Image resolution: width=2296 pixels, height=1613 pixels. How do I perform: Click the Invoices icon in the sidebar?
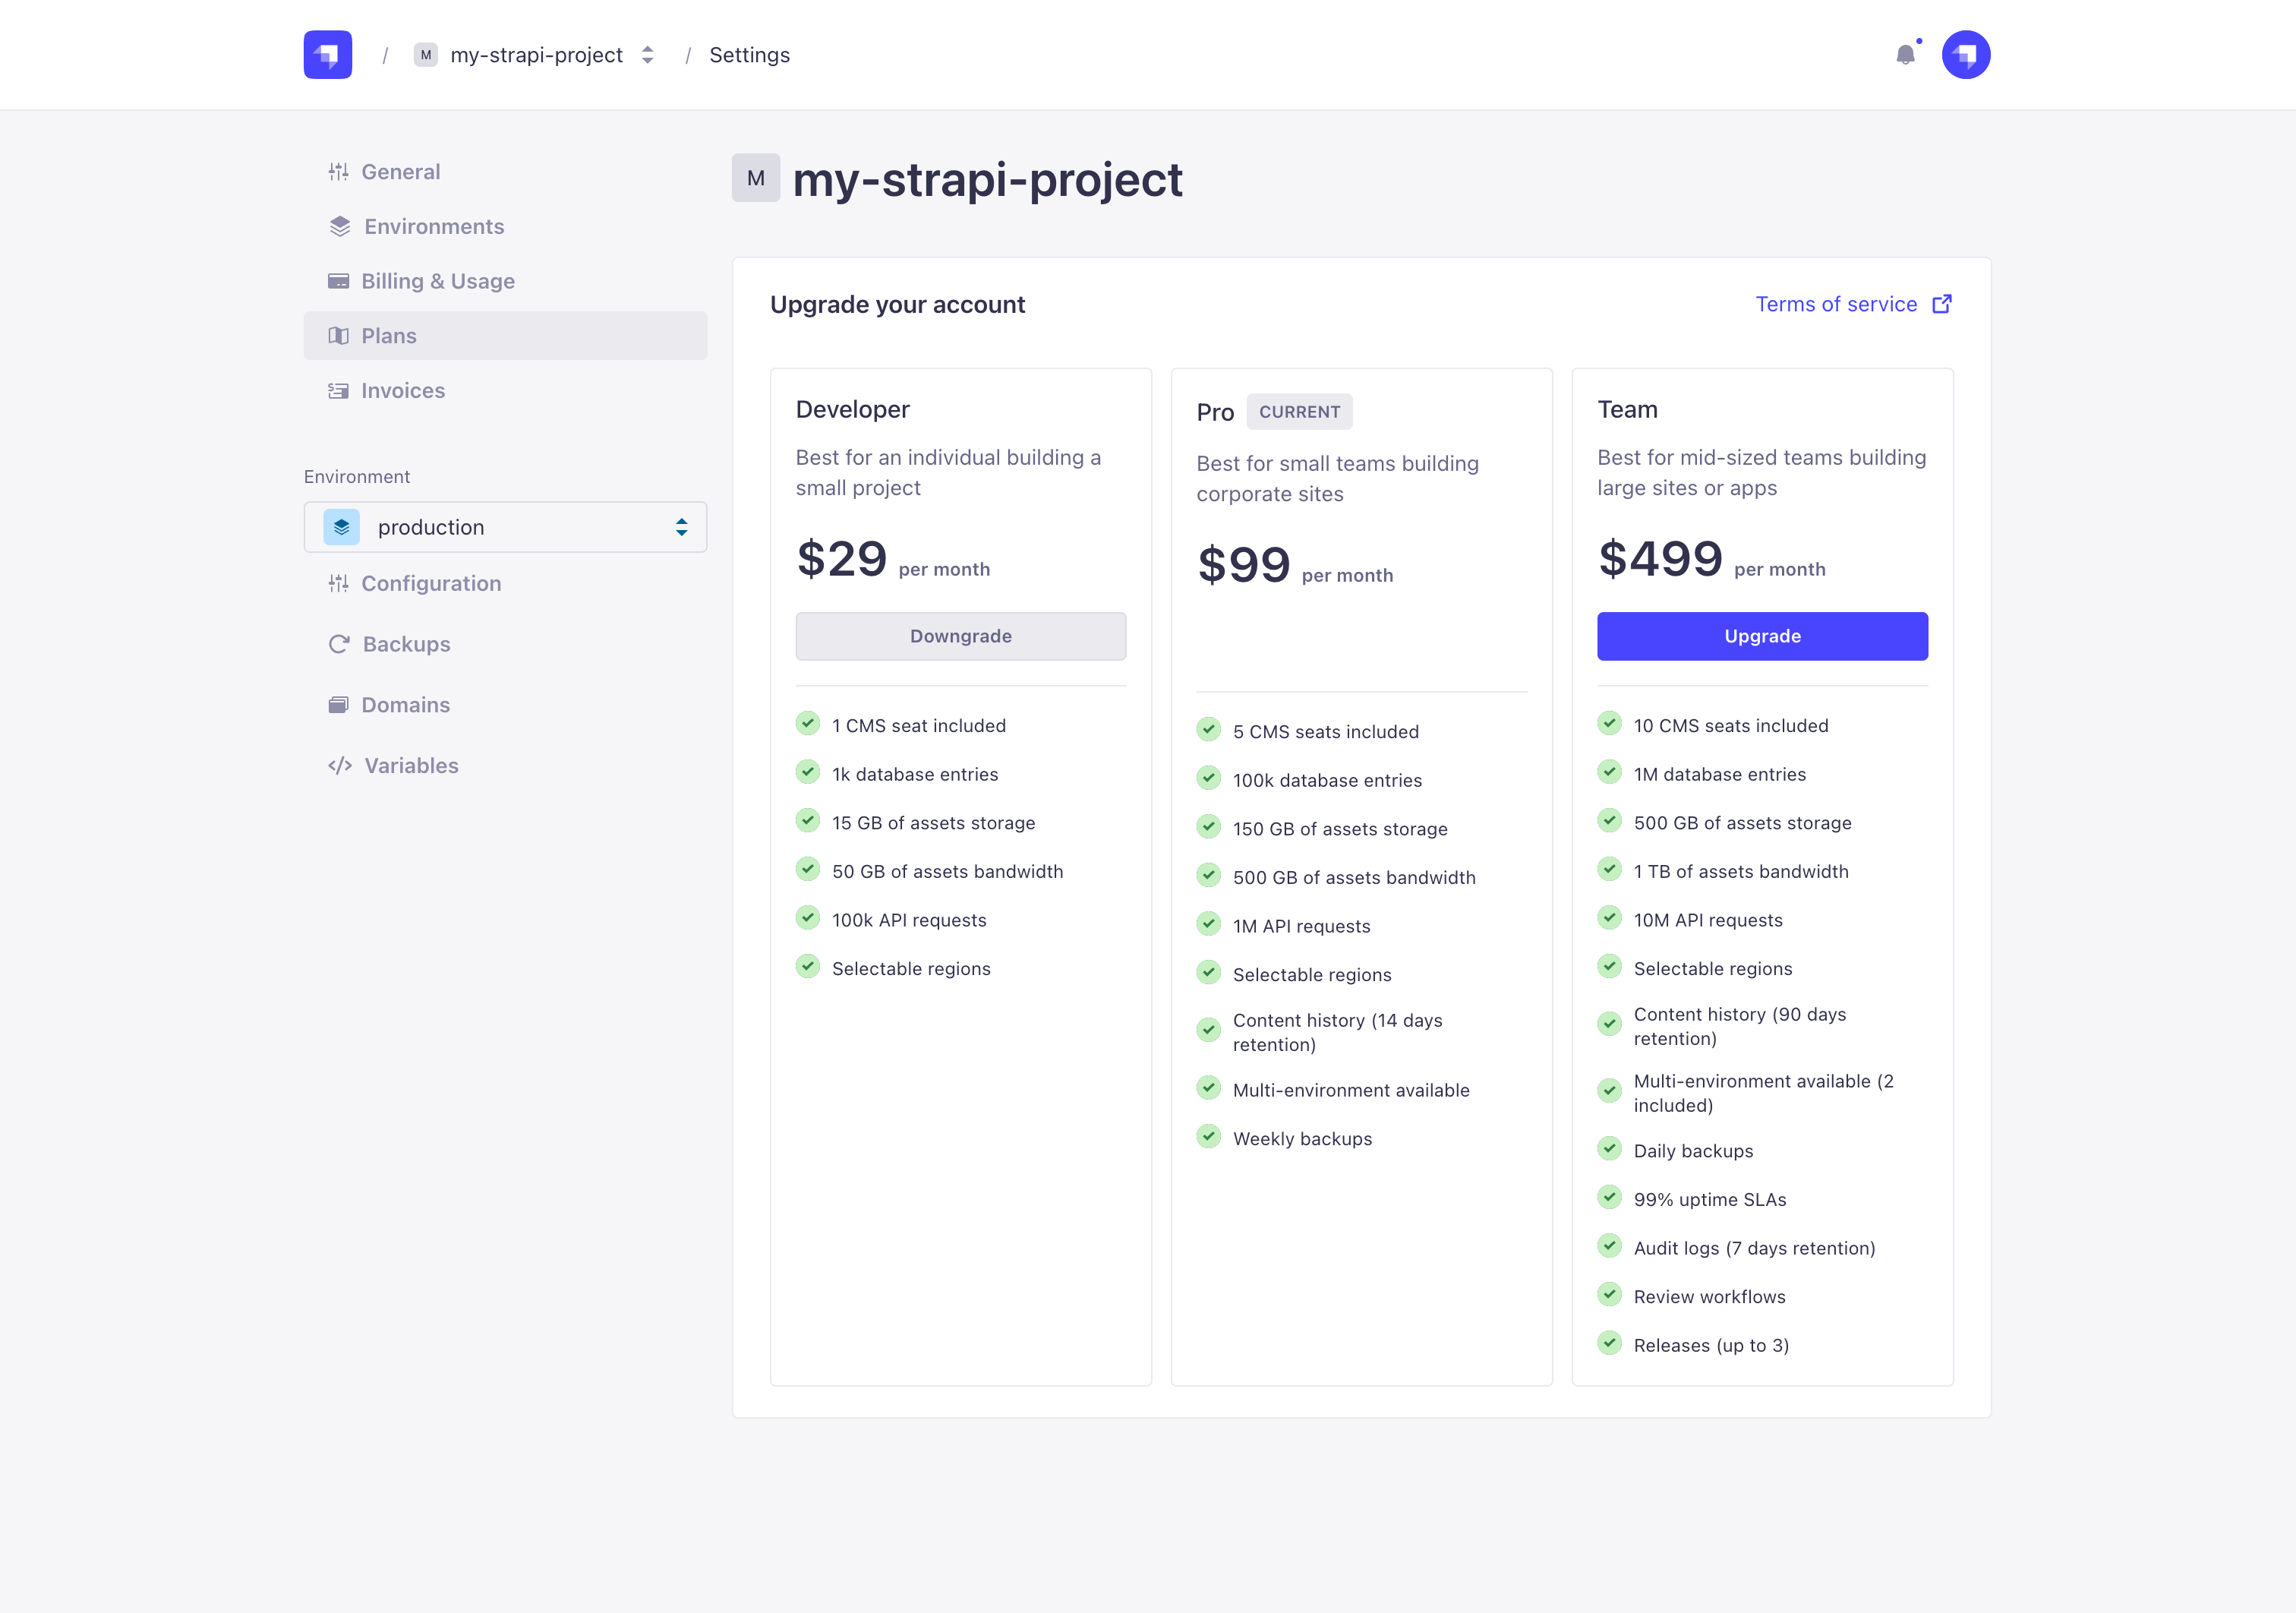[339, 390]
